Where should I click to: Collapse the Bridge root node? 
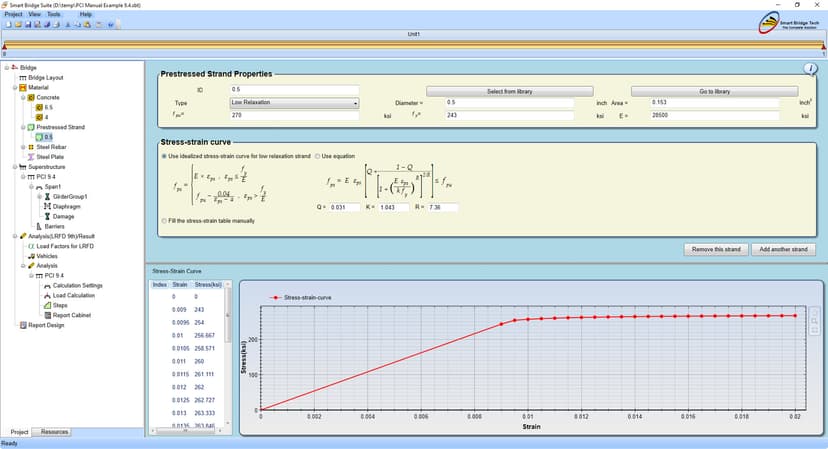coord(7,68)
